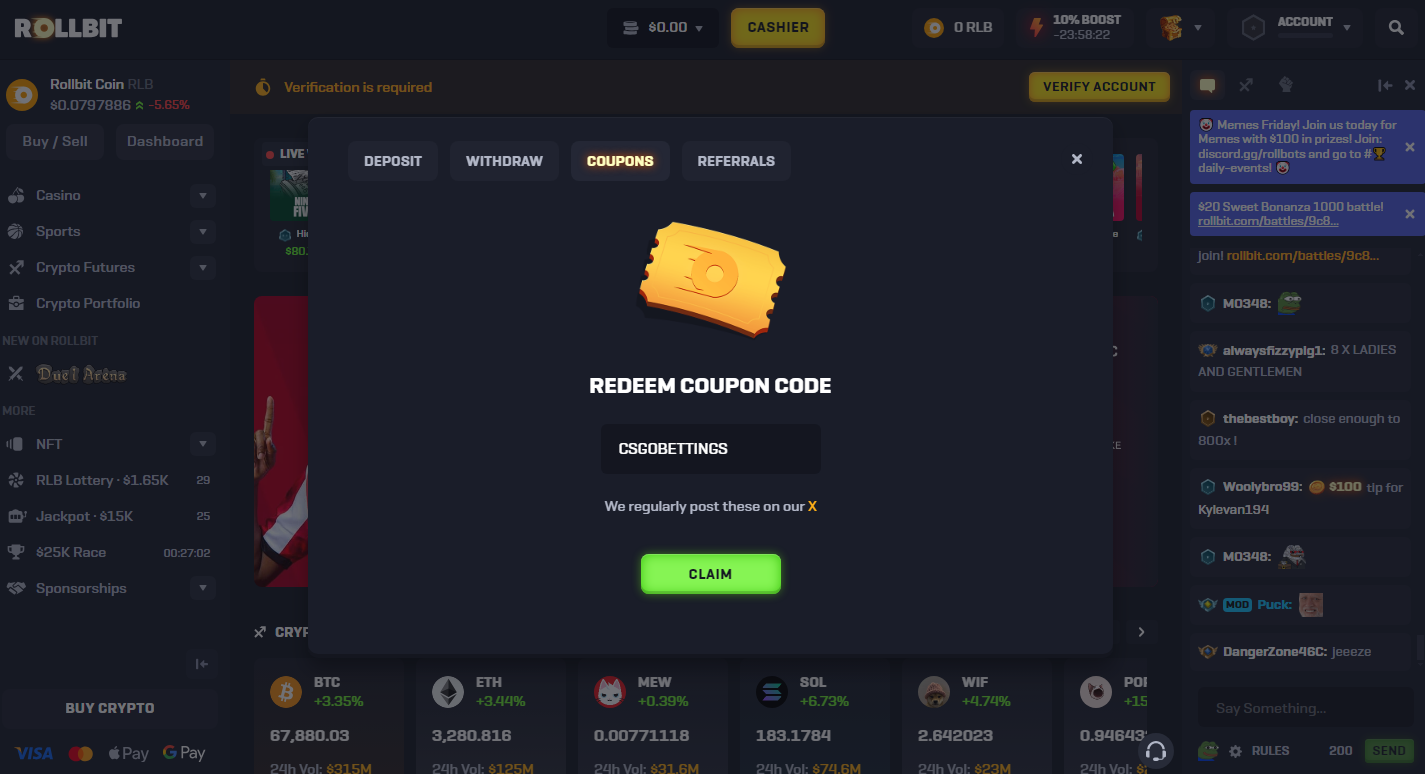Dismiss the Memes Friday announcement
The height and width of the screenshot is (774, 1425).
[x=1410, y=147]
